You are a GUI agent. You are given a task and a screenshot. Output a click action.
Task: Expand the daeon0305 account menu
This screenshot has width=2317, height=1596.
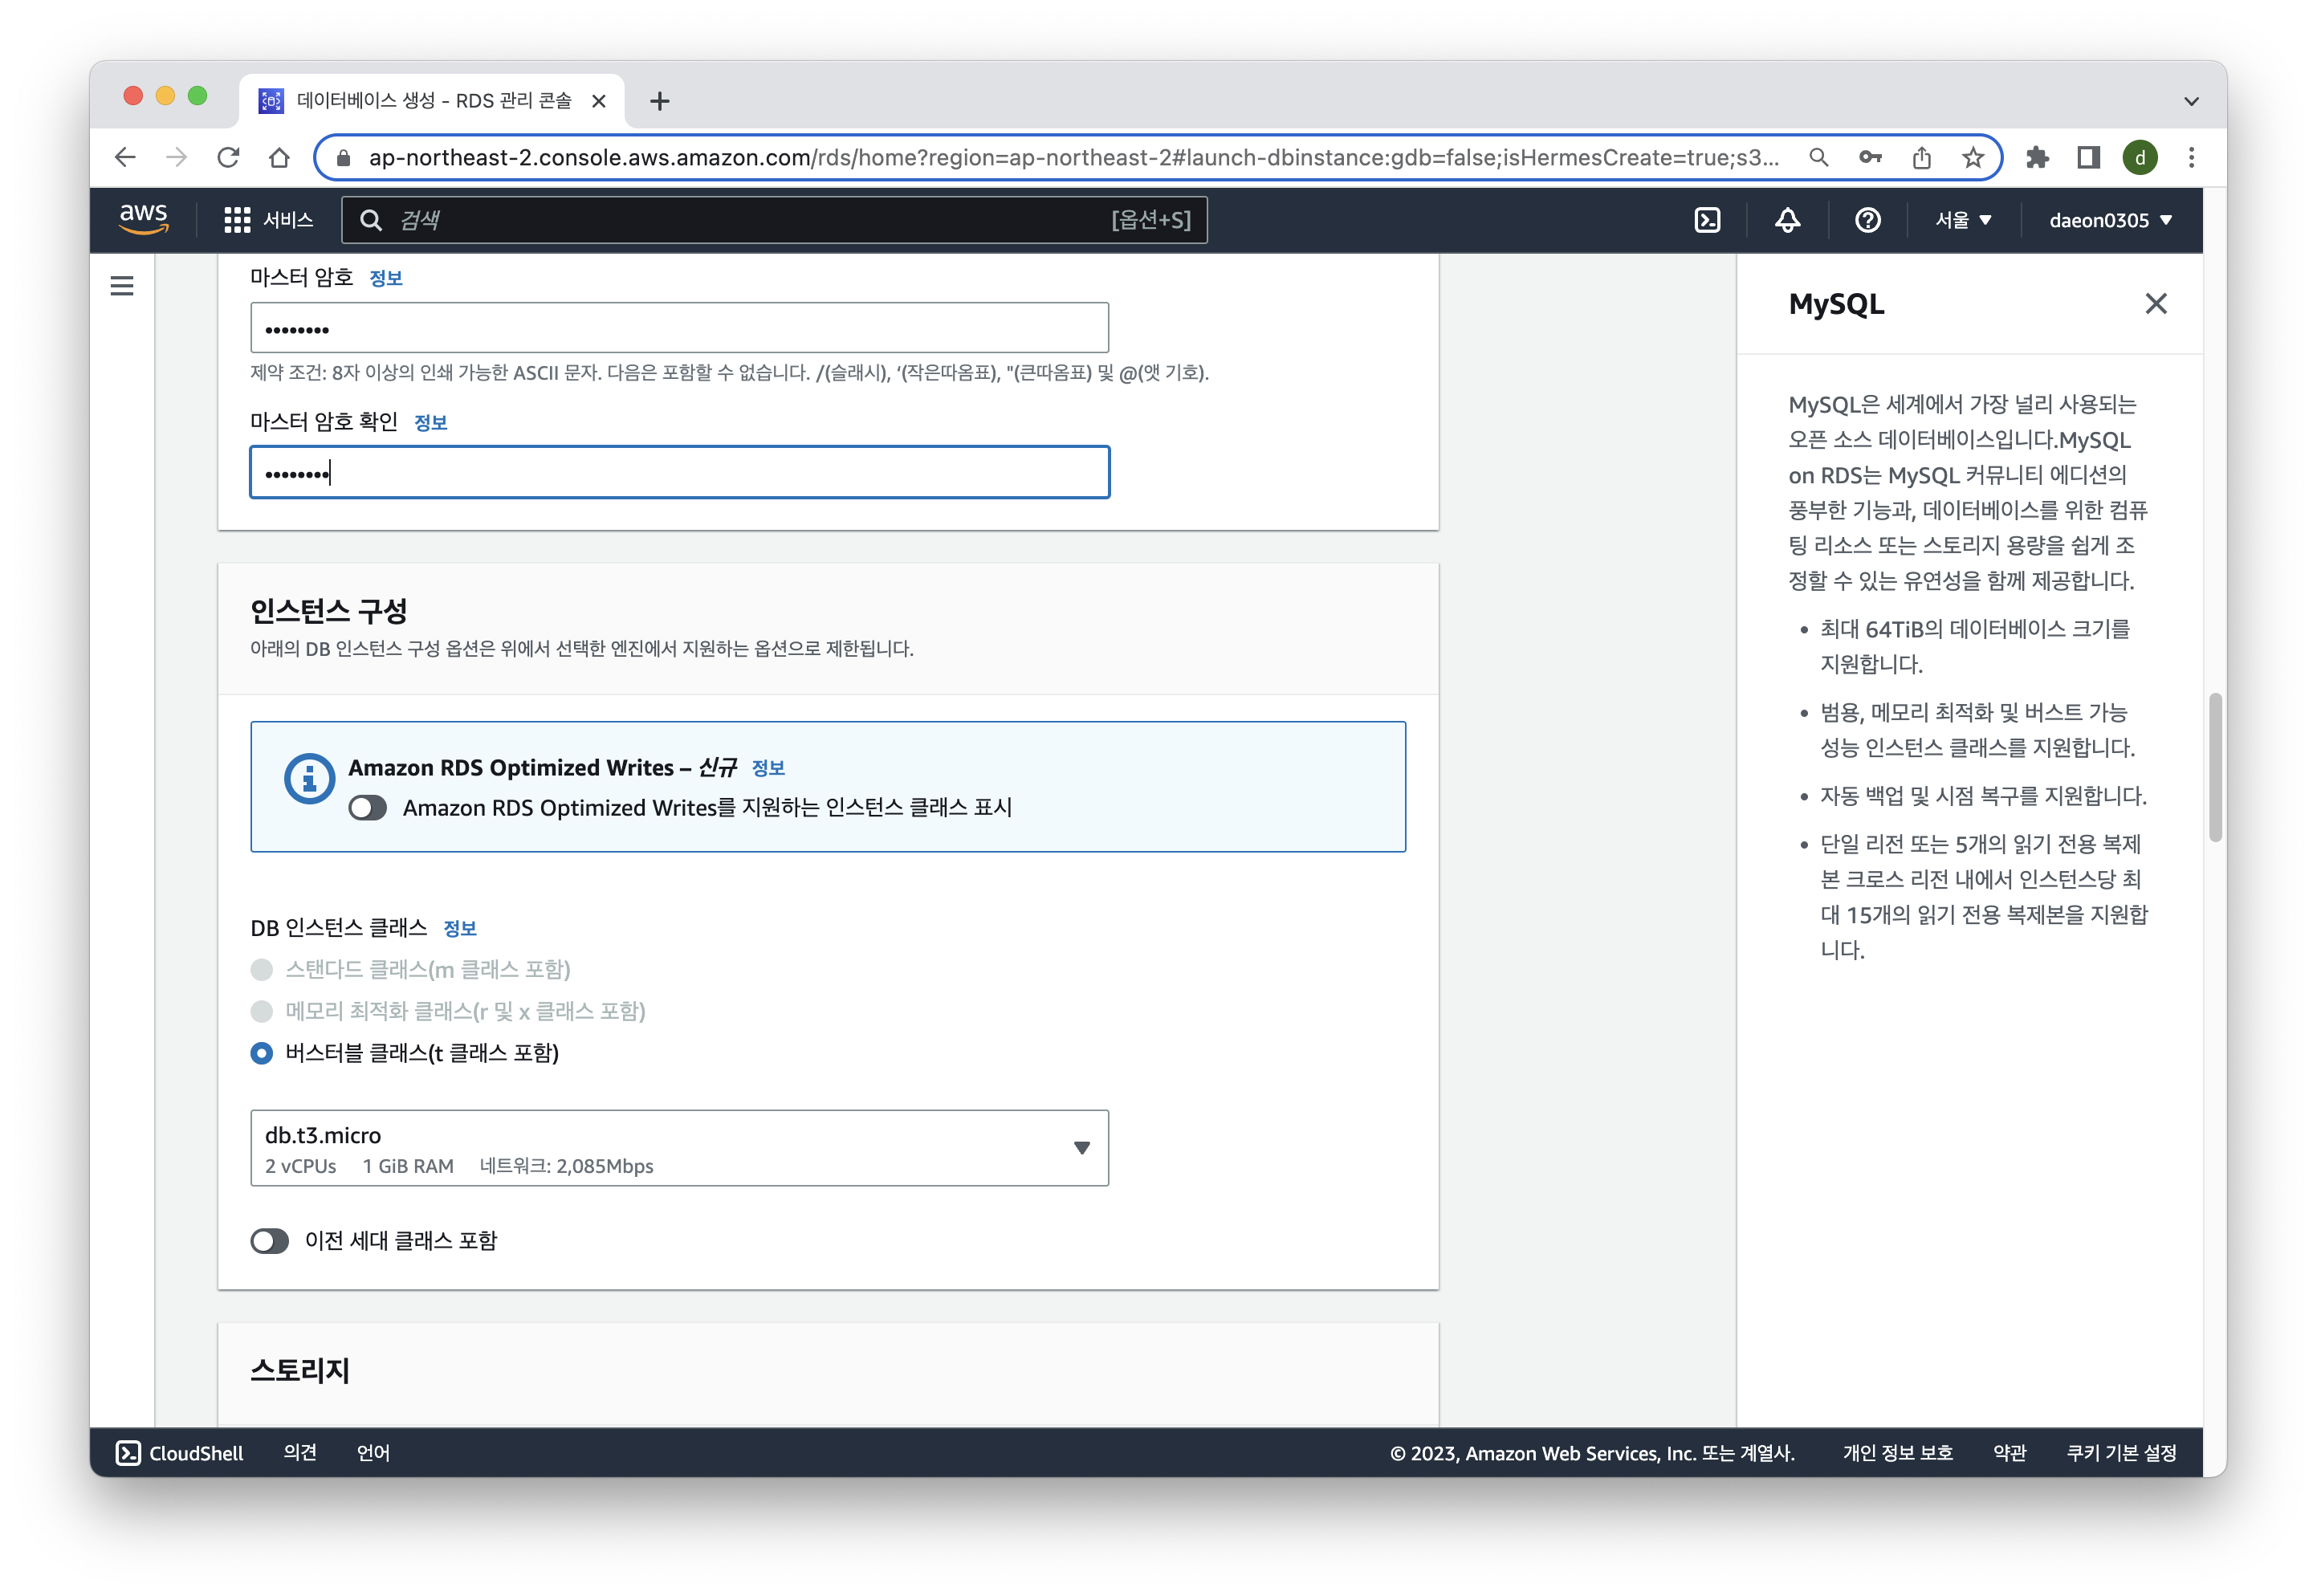click(x=2110, y=220)
